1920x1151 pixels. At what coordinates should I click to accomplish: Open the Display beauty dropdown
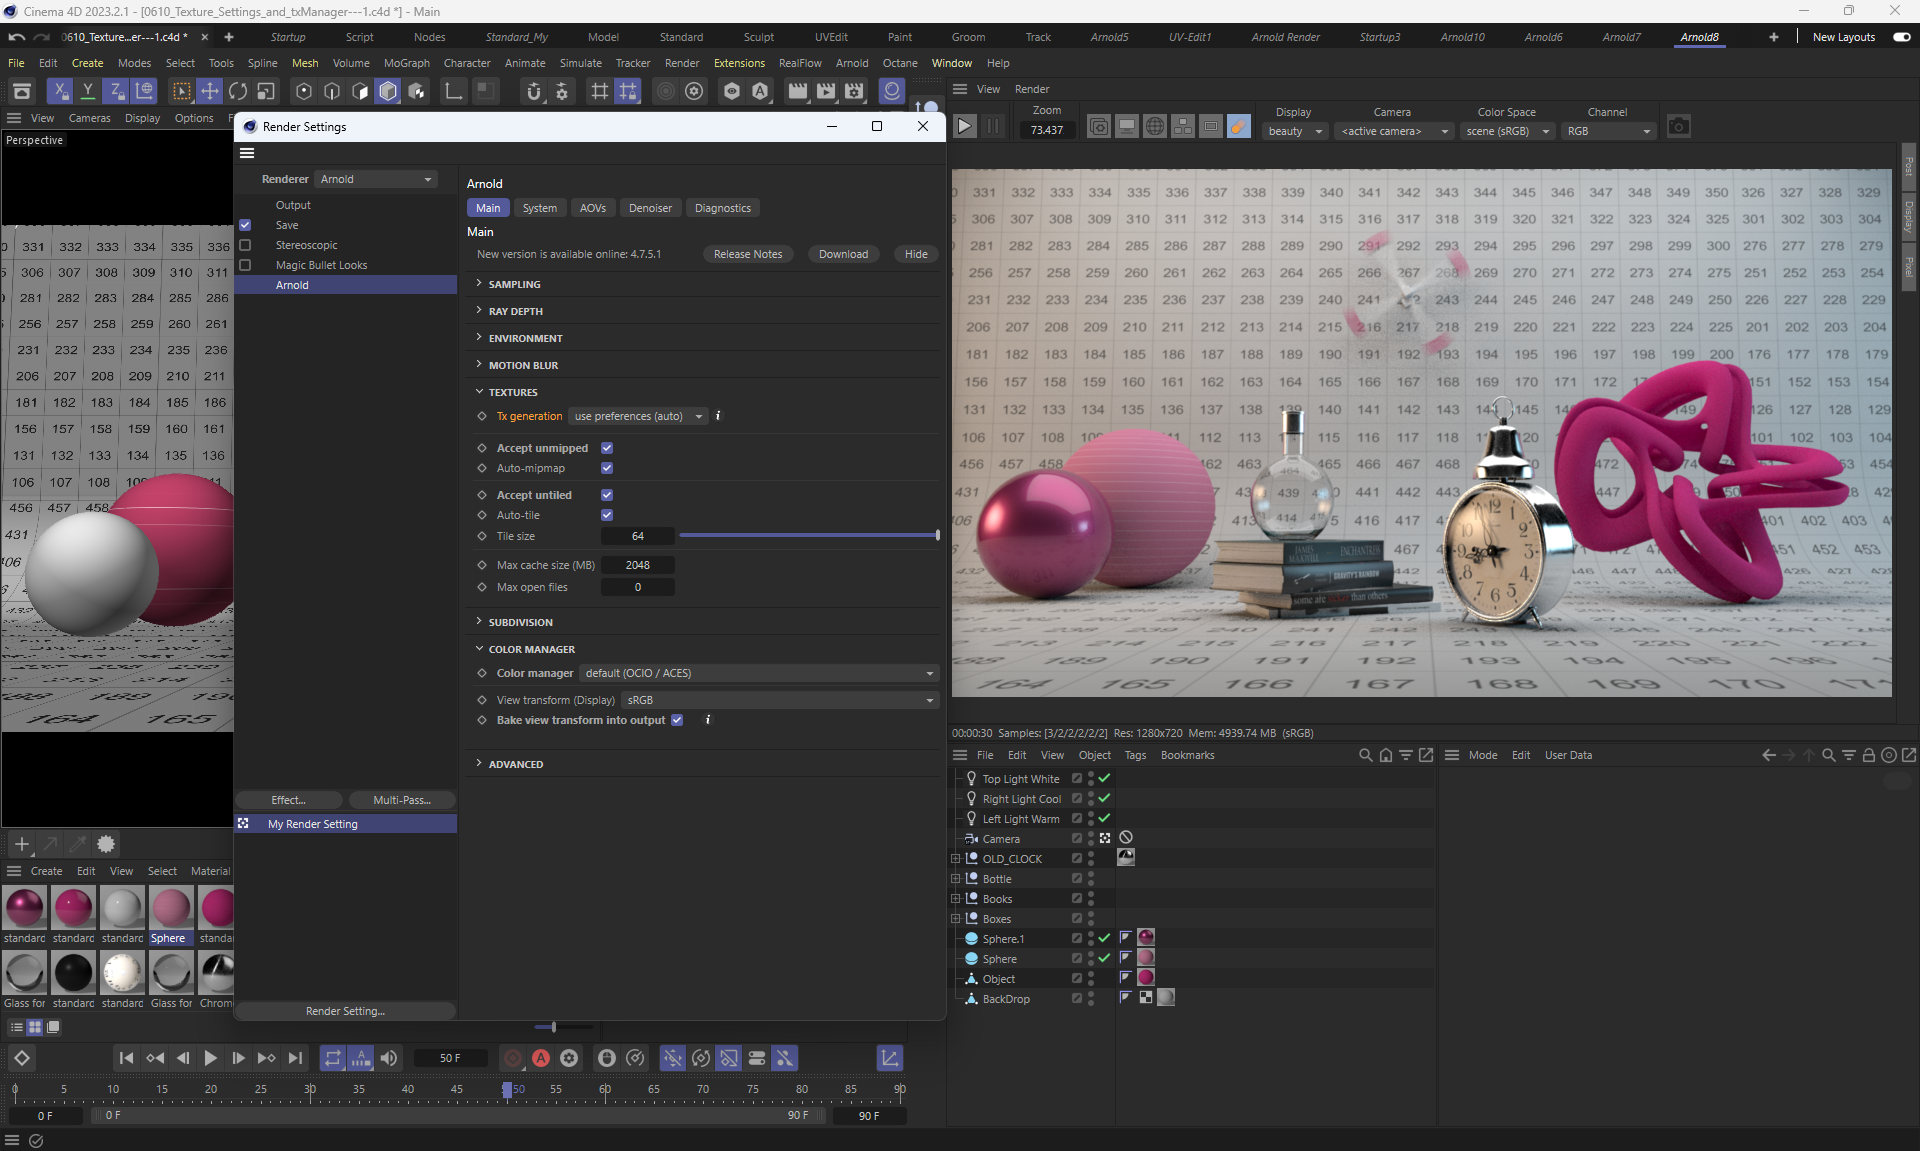[x=1294, y=131]
